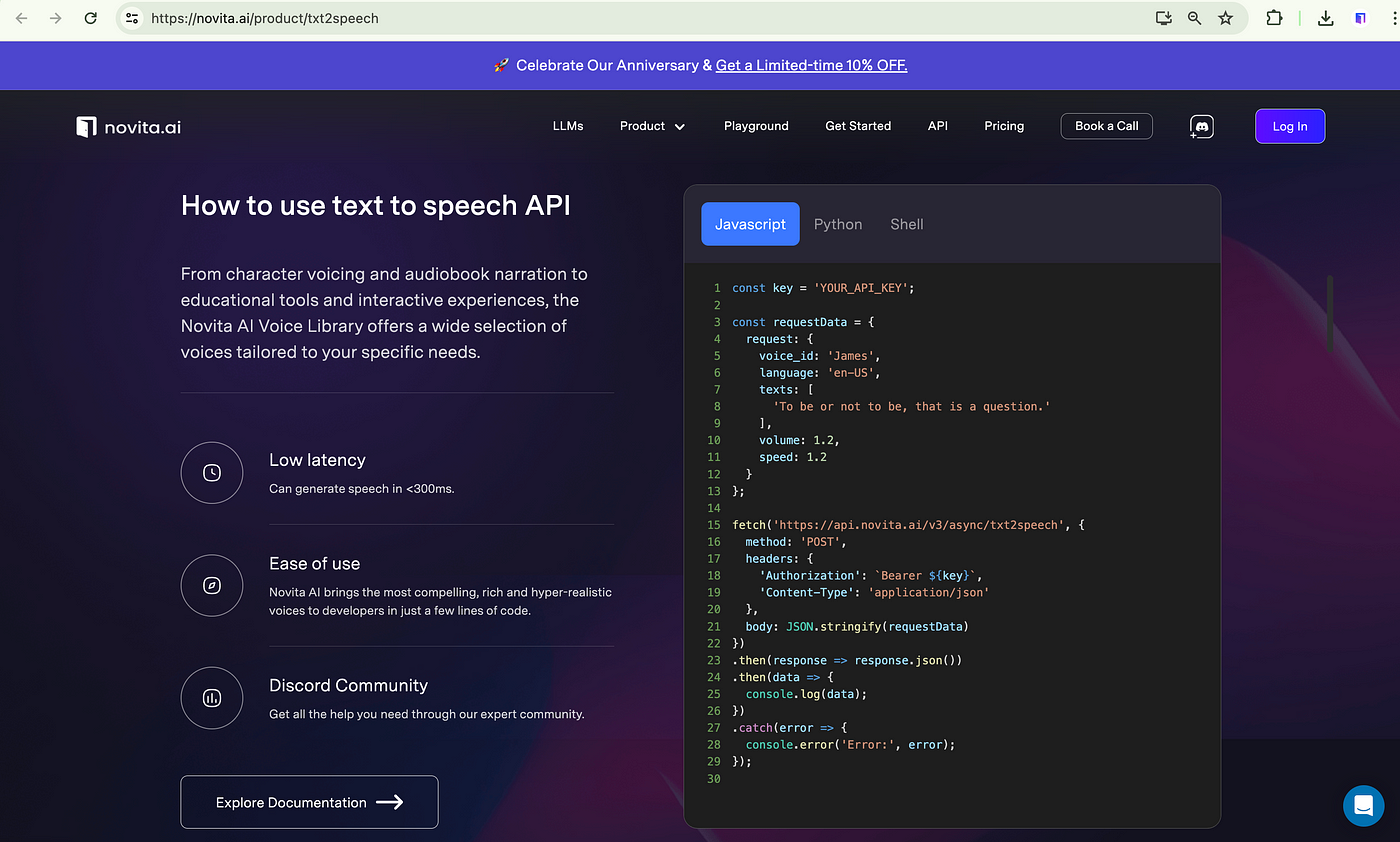Open the Playground menu item
Viewport: 1400px width, 842px height.
[x=756, y=126]
